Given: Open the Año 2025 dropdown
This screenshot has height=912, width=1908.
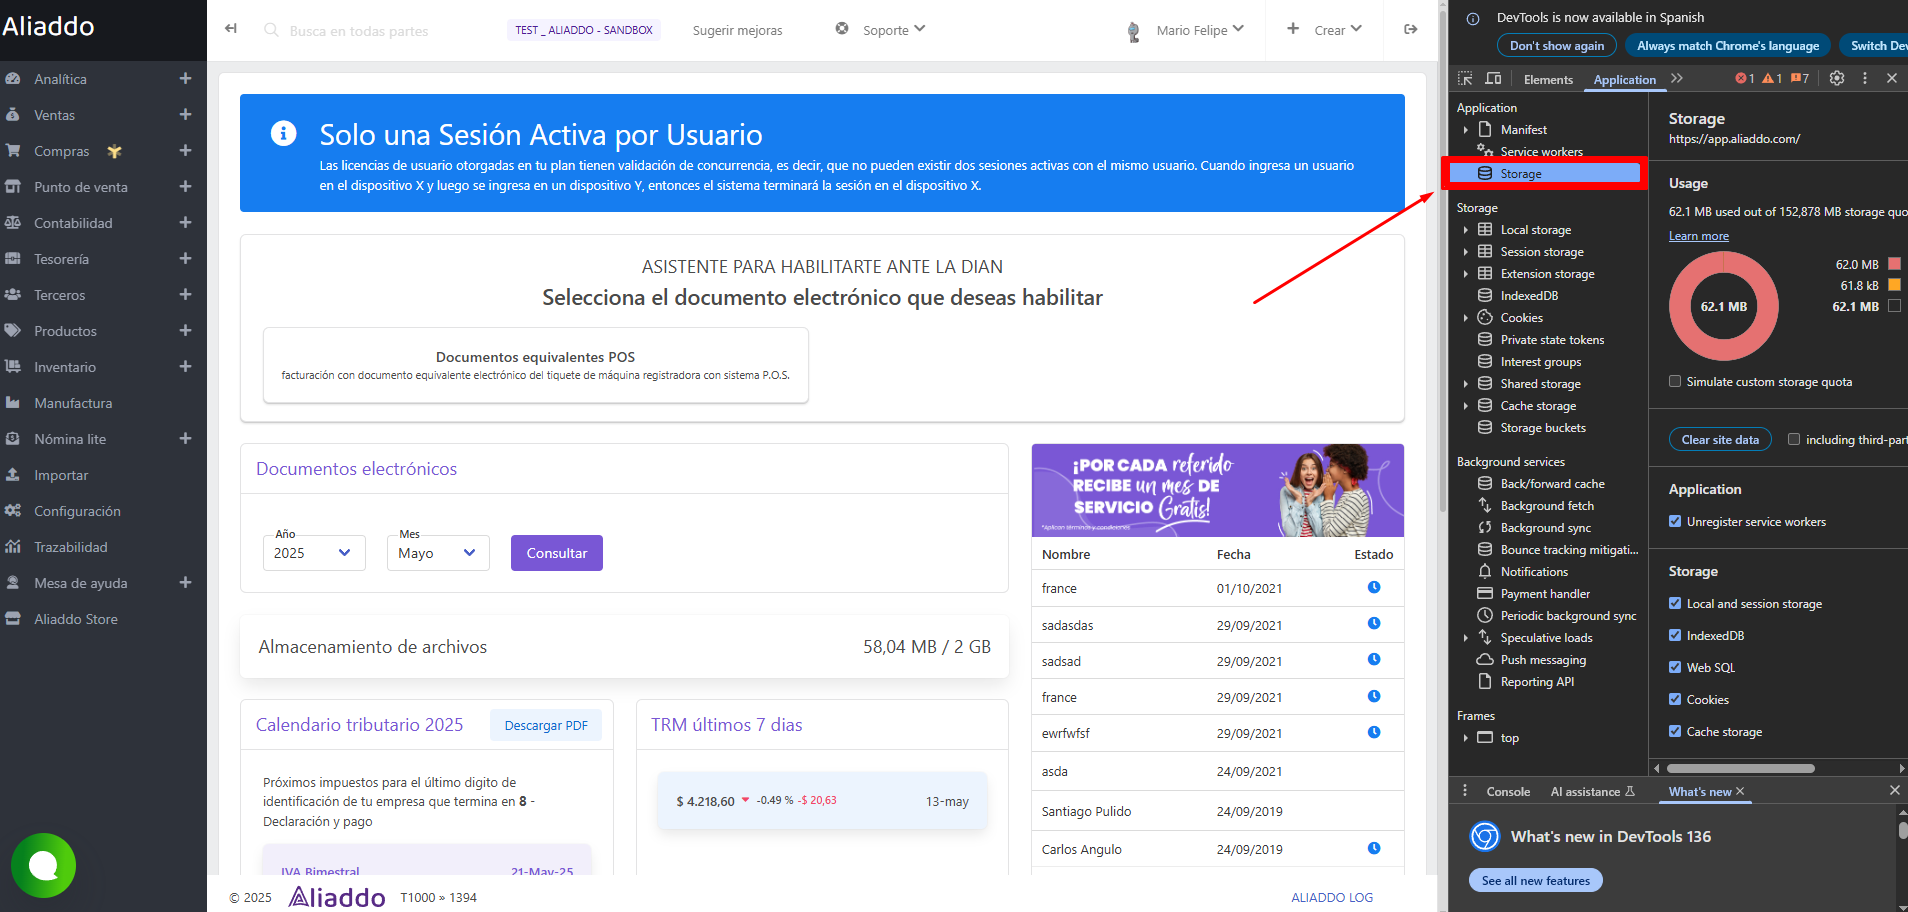Looking at the screenshot, I should pyautogui.click(x=314, y=553).
